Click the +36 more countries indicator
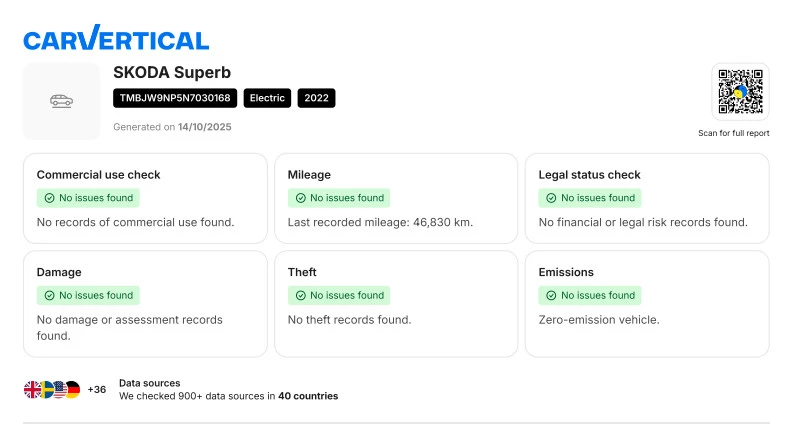The height and width of the screenshot is (430, 790). 97,389
